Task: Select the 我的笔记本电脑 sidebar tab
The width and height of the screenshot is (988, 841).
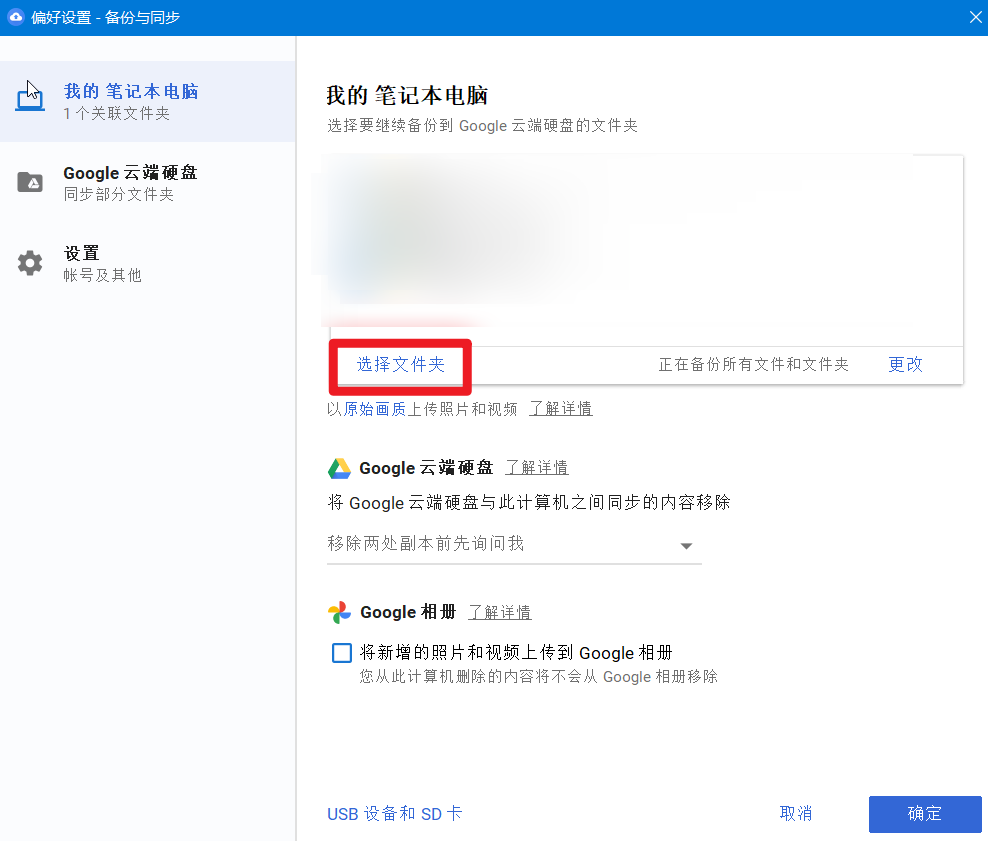Action: click(147, 101)
